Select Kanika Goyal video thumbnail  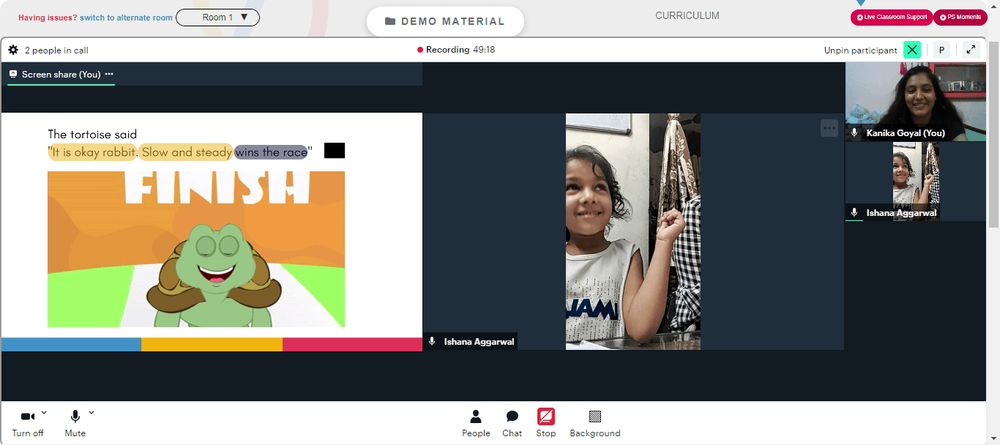point(915,101)
